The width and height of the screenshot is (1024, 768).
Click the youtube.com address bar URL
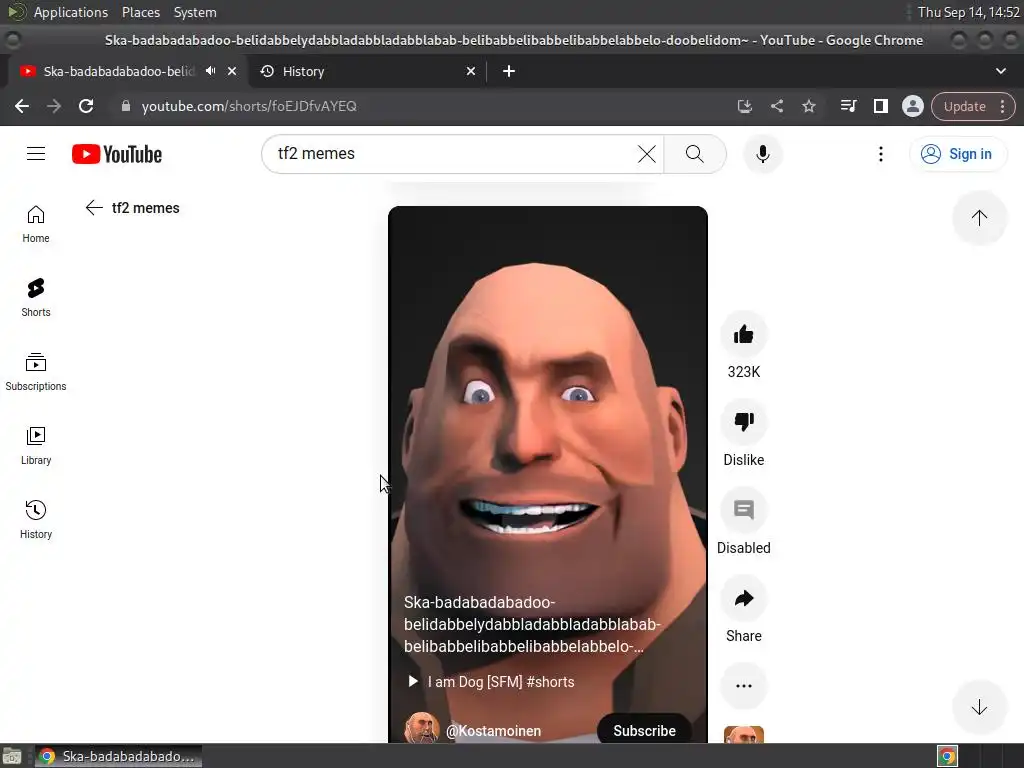click(x=249, y=106)
